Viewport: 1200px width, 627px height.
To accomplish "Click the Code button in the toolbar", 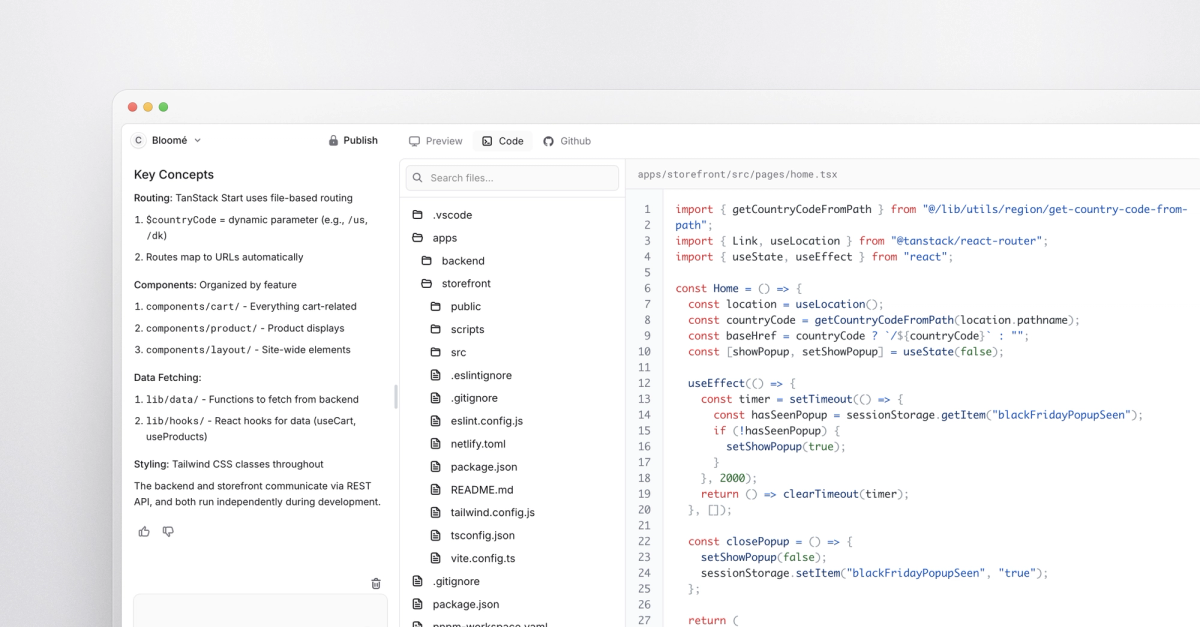I will click(502, 141).
